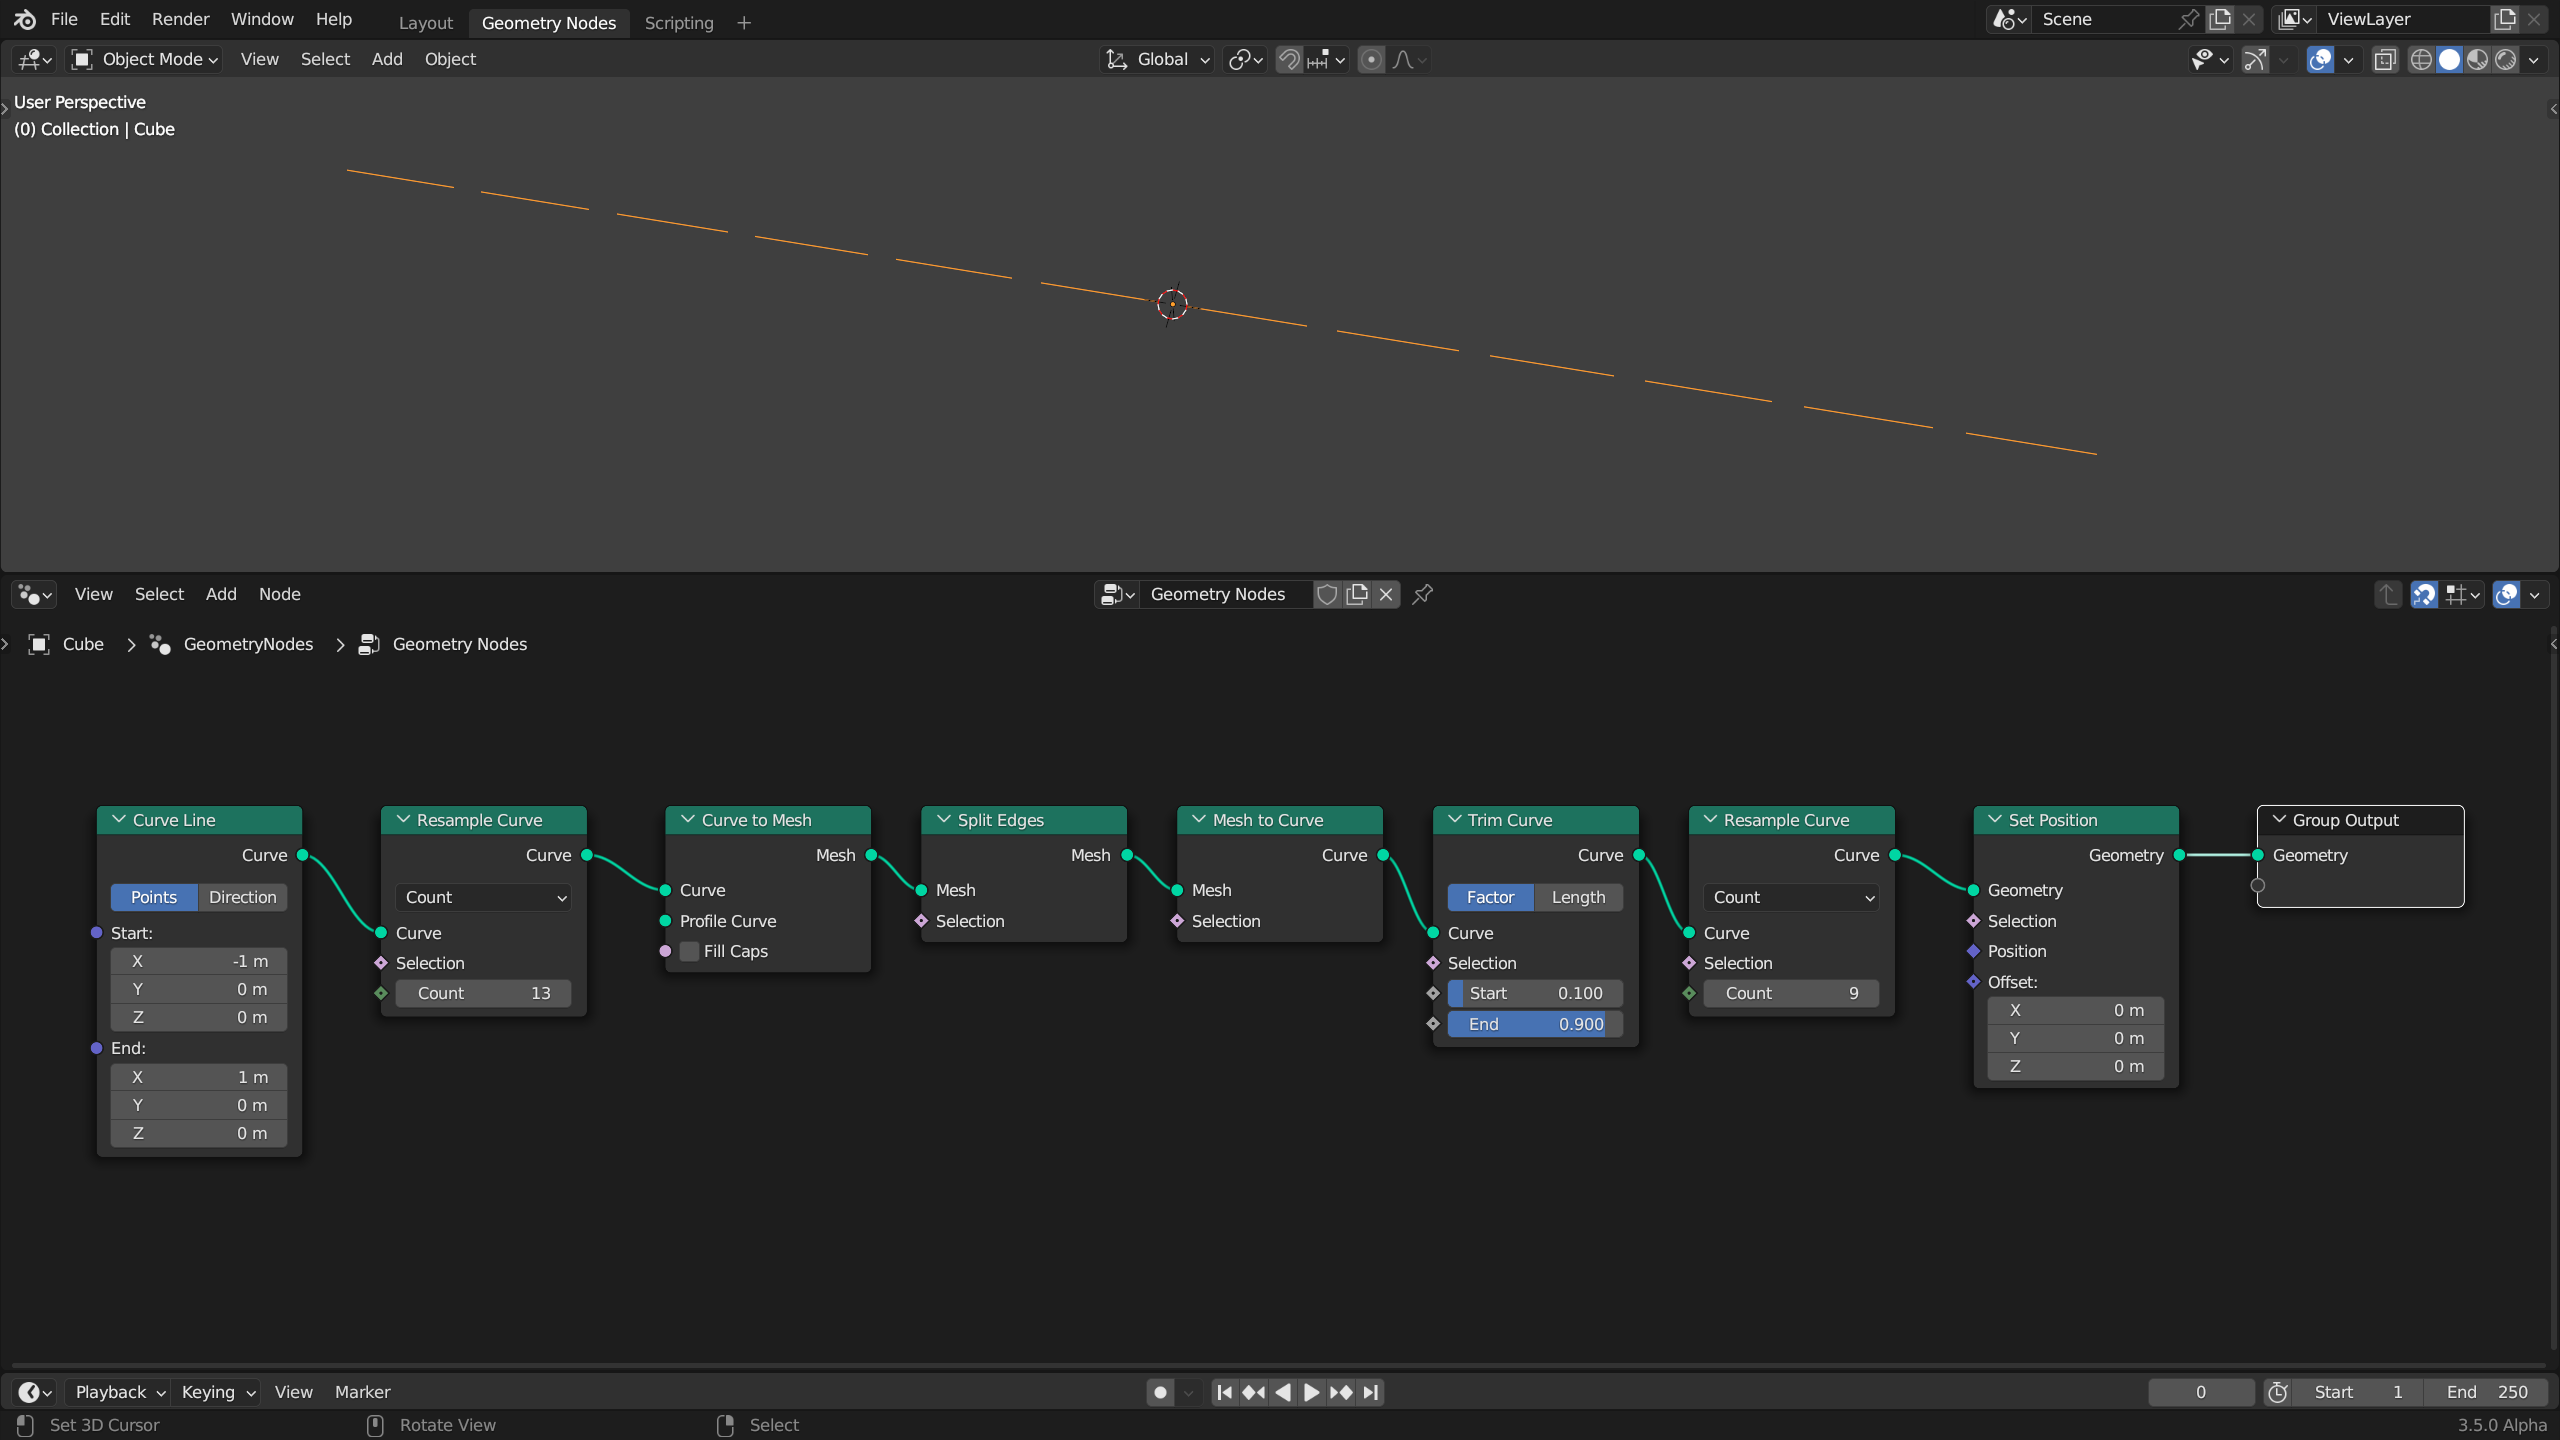Viewport: 2560px width, 1440px height.
Task: Toggle viewport overlays in 3D viewport
Action: coord(2321,60)
